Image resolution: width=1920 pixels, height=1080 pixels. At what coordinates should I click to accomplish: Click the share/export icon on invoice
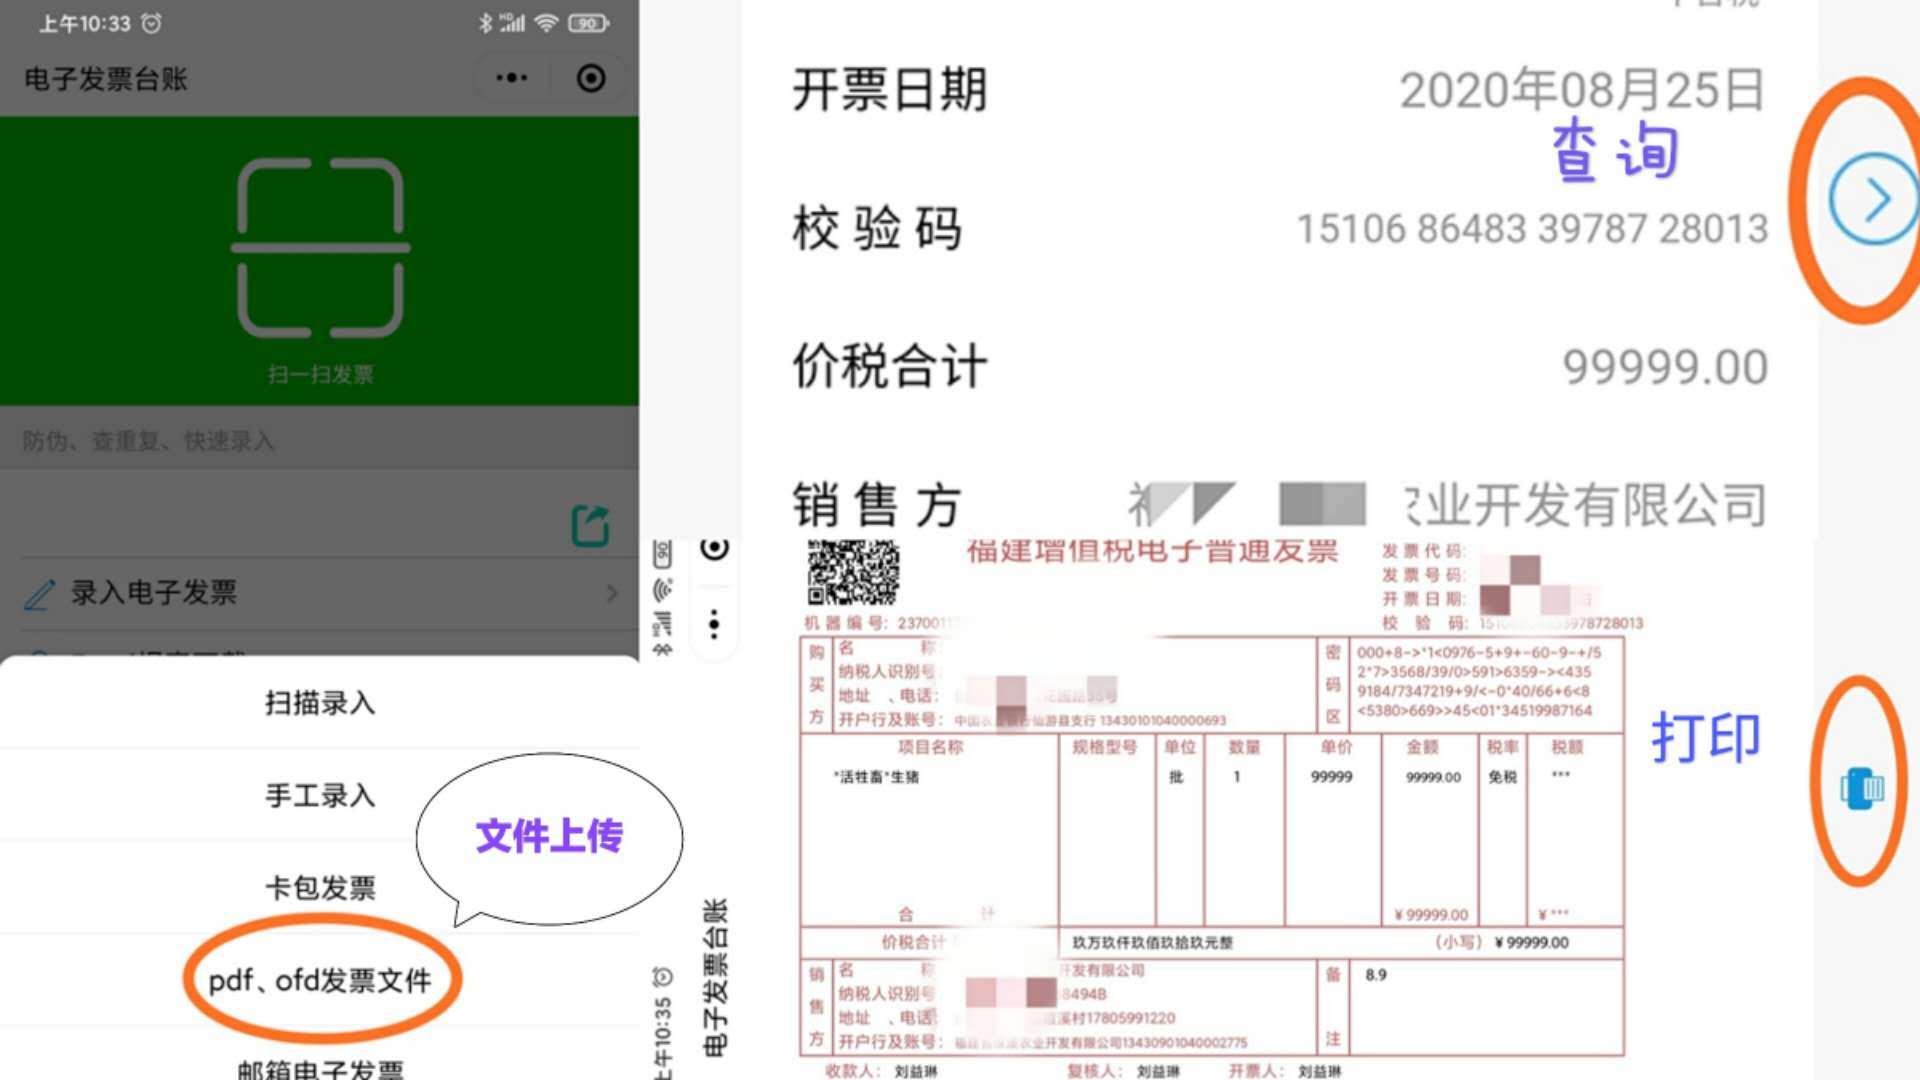(x=591, y=524)
